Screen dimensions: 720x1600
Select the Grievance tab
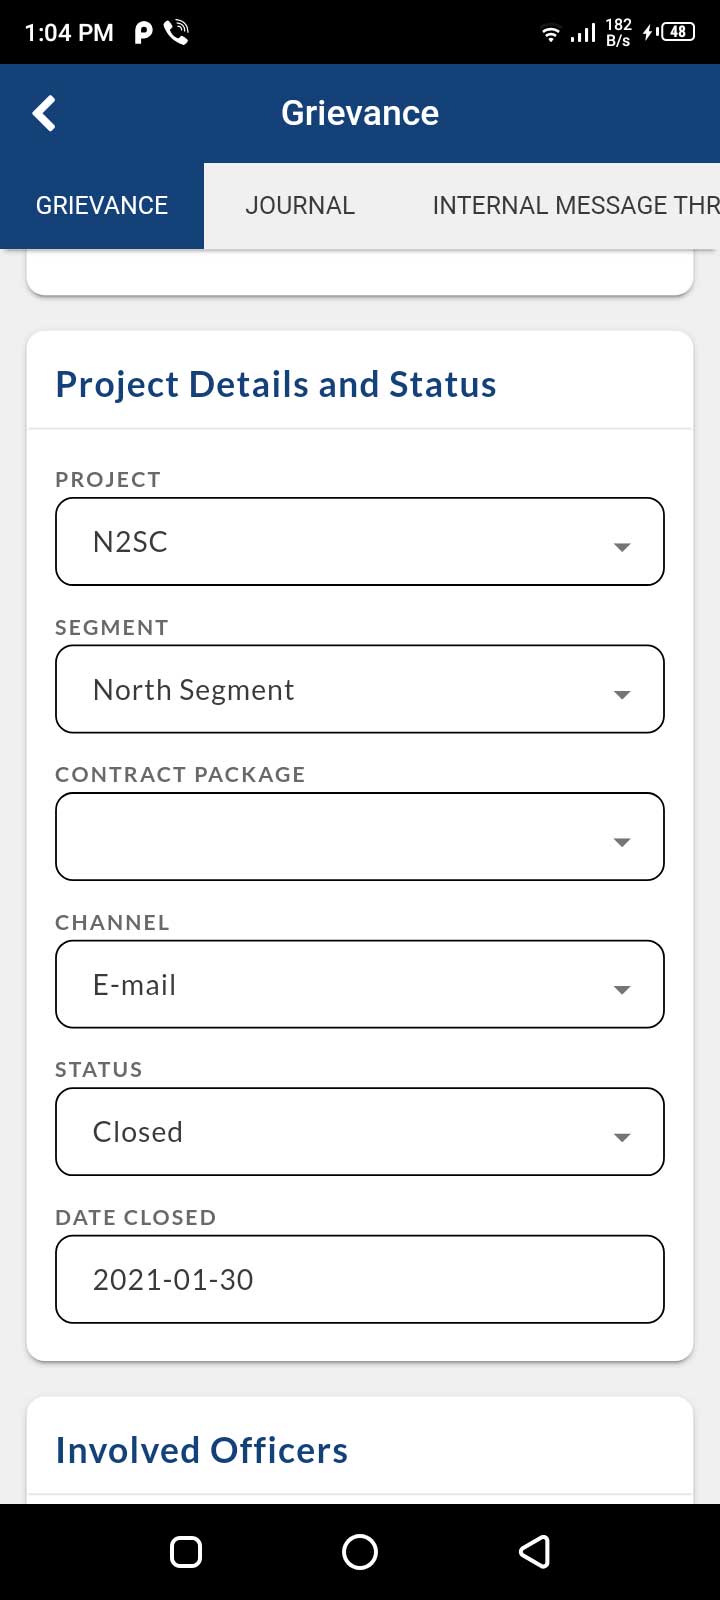pyautogui.click(x=102, y=205)
